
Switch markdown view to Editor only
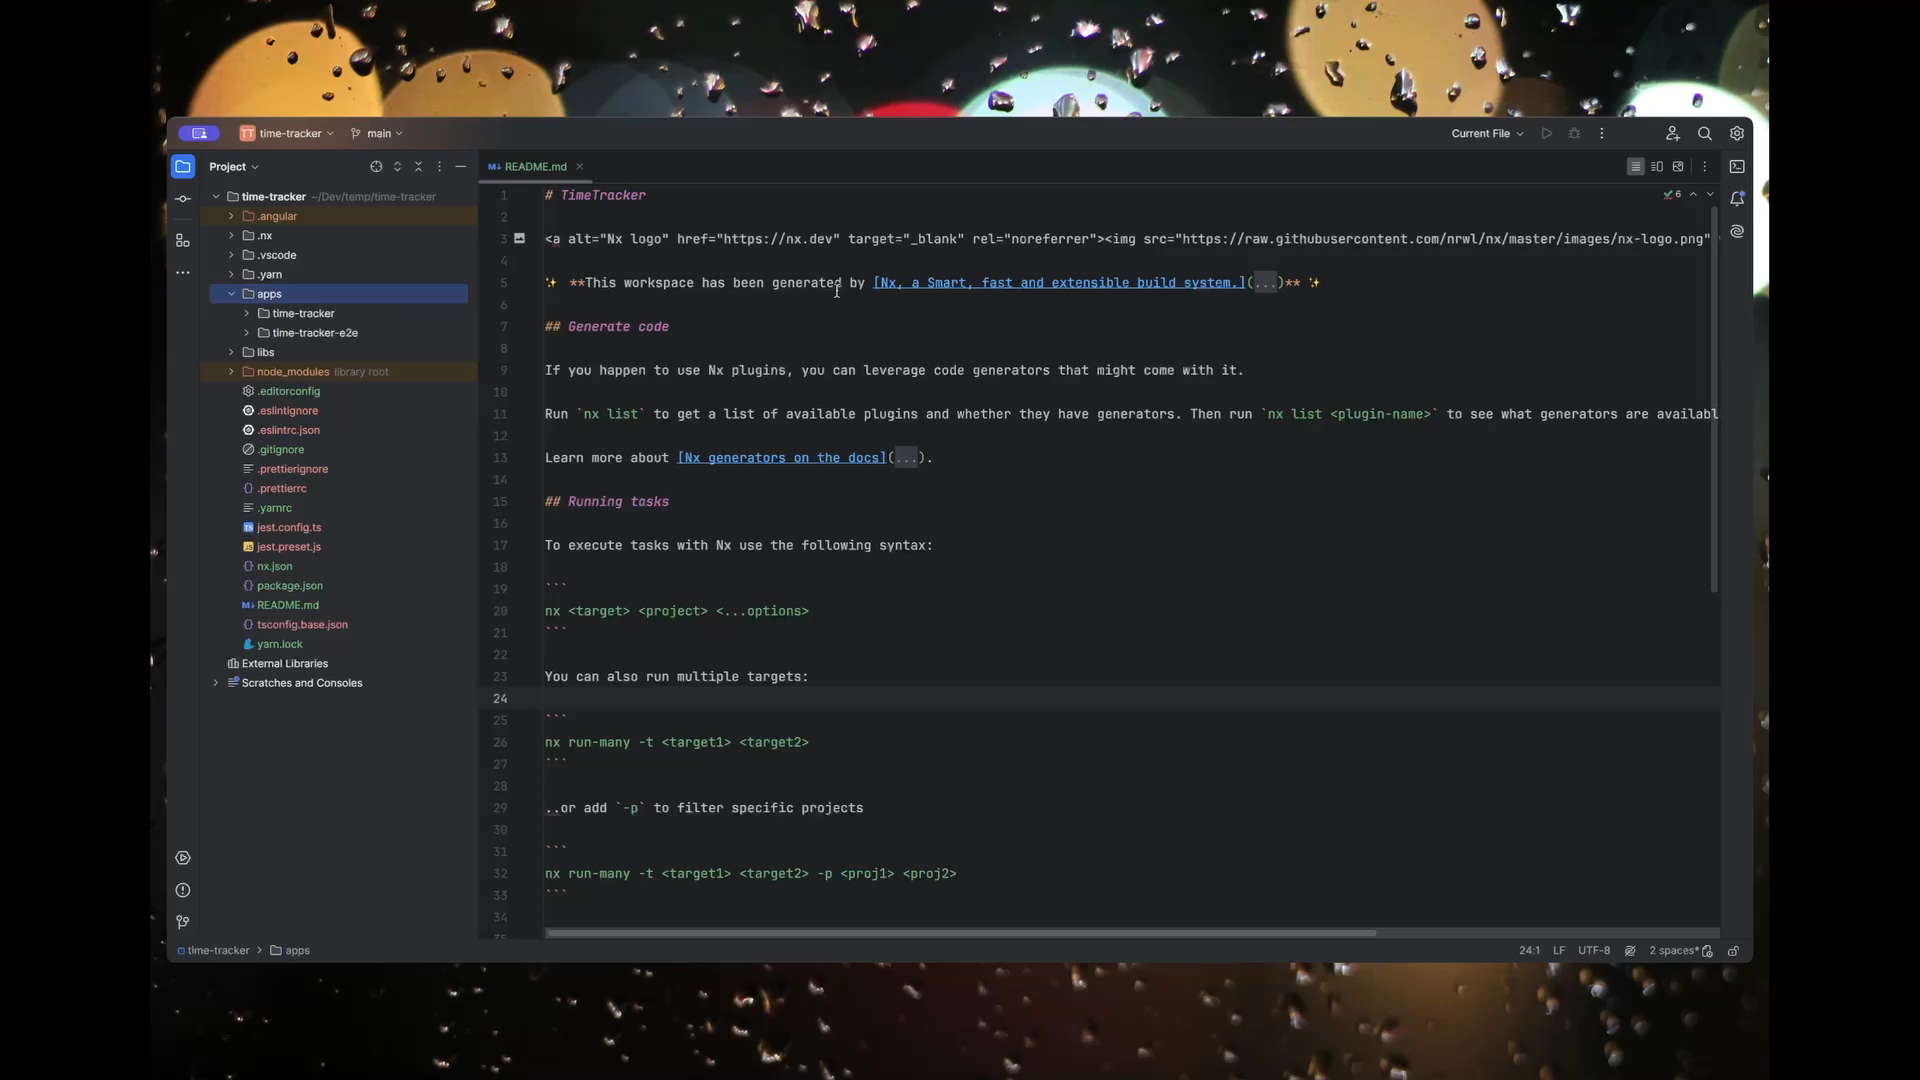click(1635, 167)
